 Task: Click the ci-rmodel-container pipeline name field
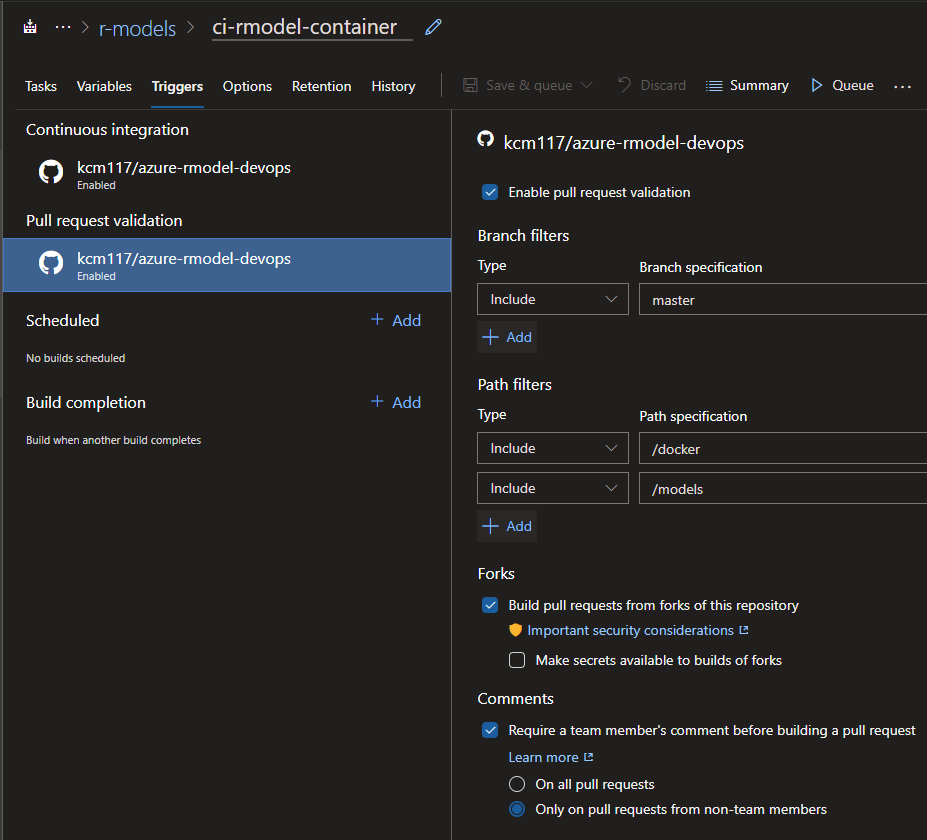[x=312, y=27]
